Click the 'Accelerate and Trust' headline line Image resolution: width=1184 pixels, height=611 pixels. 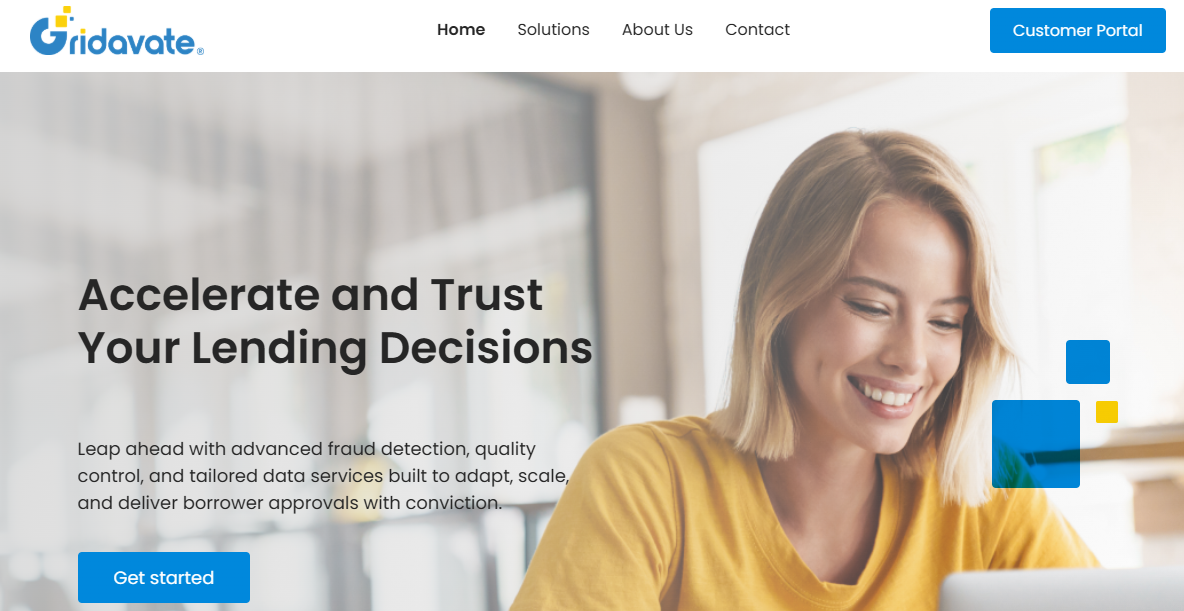[x=310, y=295]
